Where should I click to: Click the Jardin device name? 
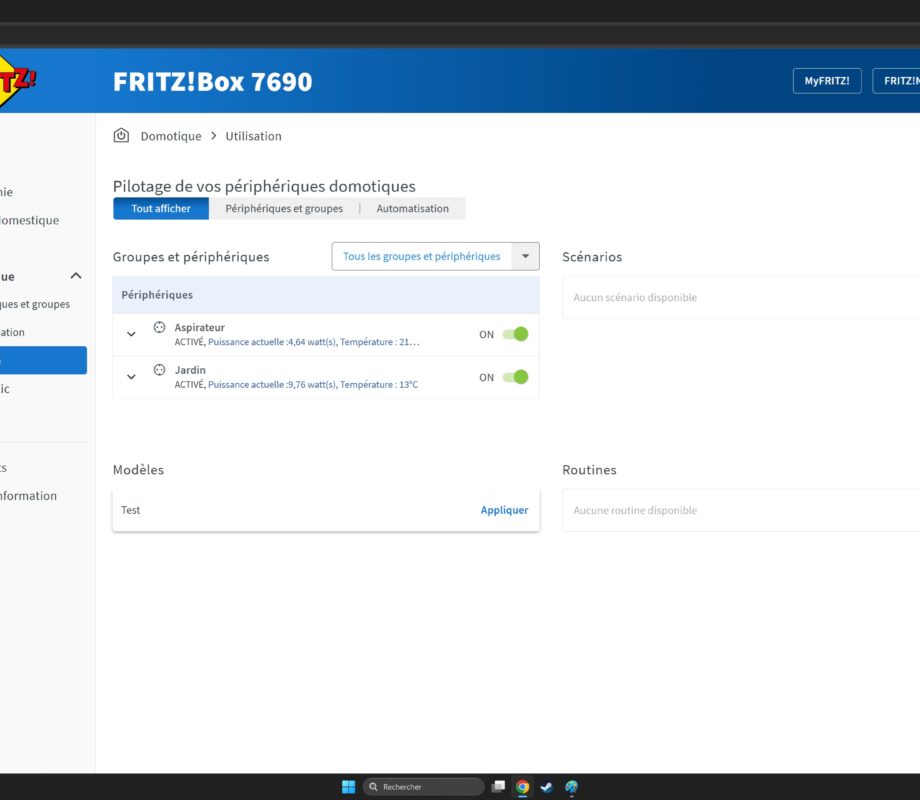(190, 370)
